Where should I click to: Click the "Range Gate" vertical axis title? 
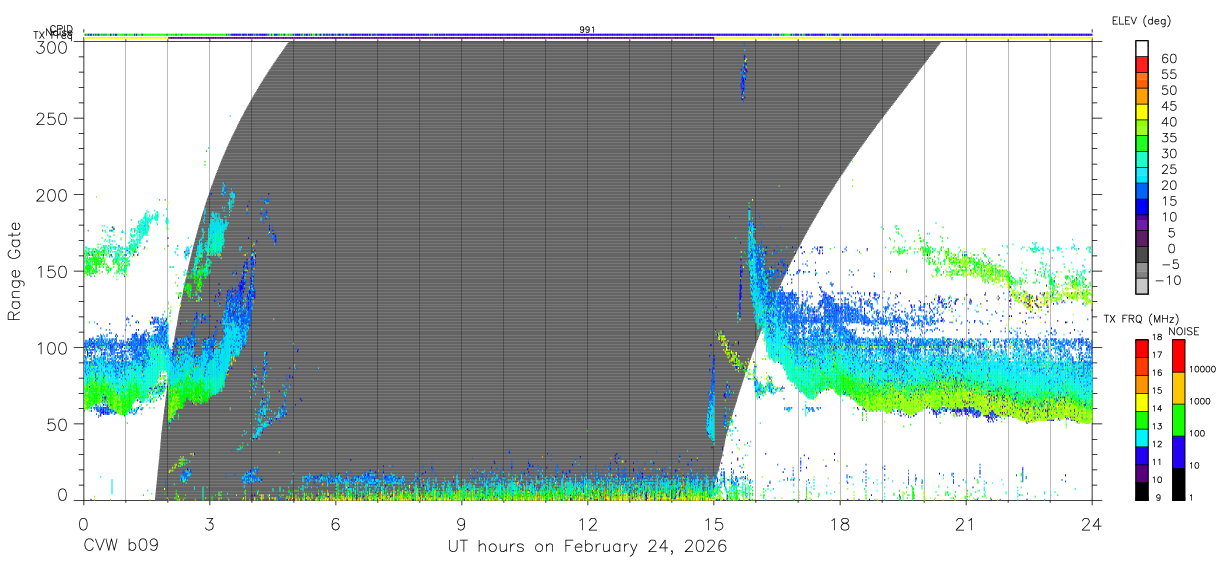coord(15,271)
